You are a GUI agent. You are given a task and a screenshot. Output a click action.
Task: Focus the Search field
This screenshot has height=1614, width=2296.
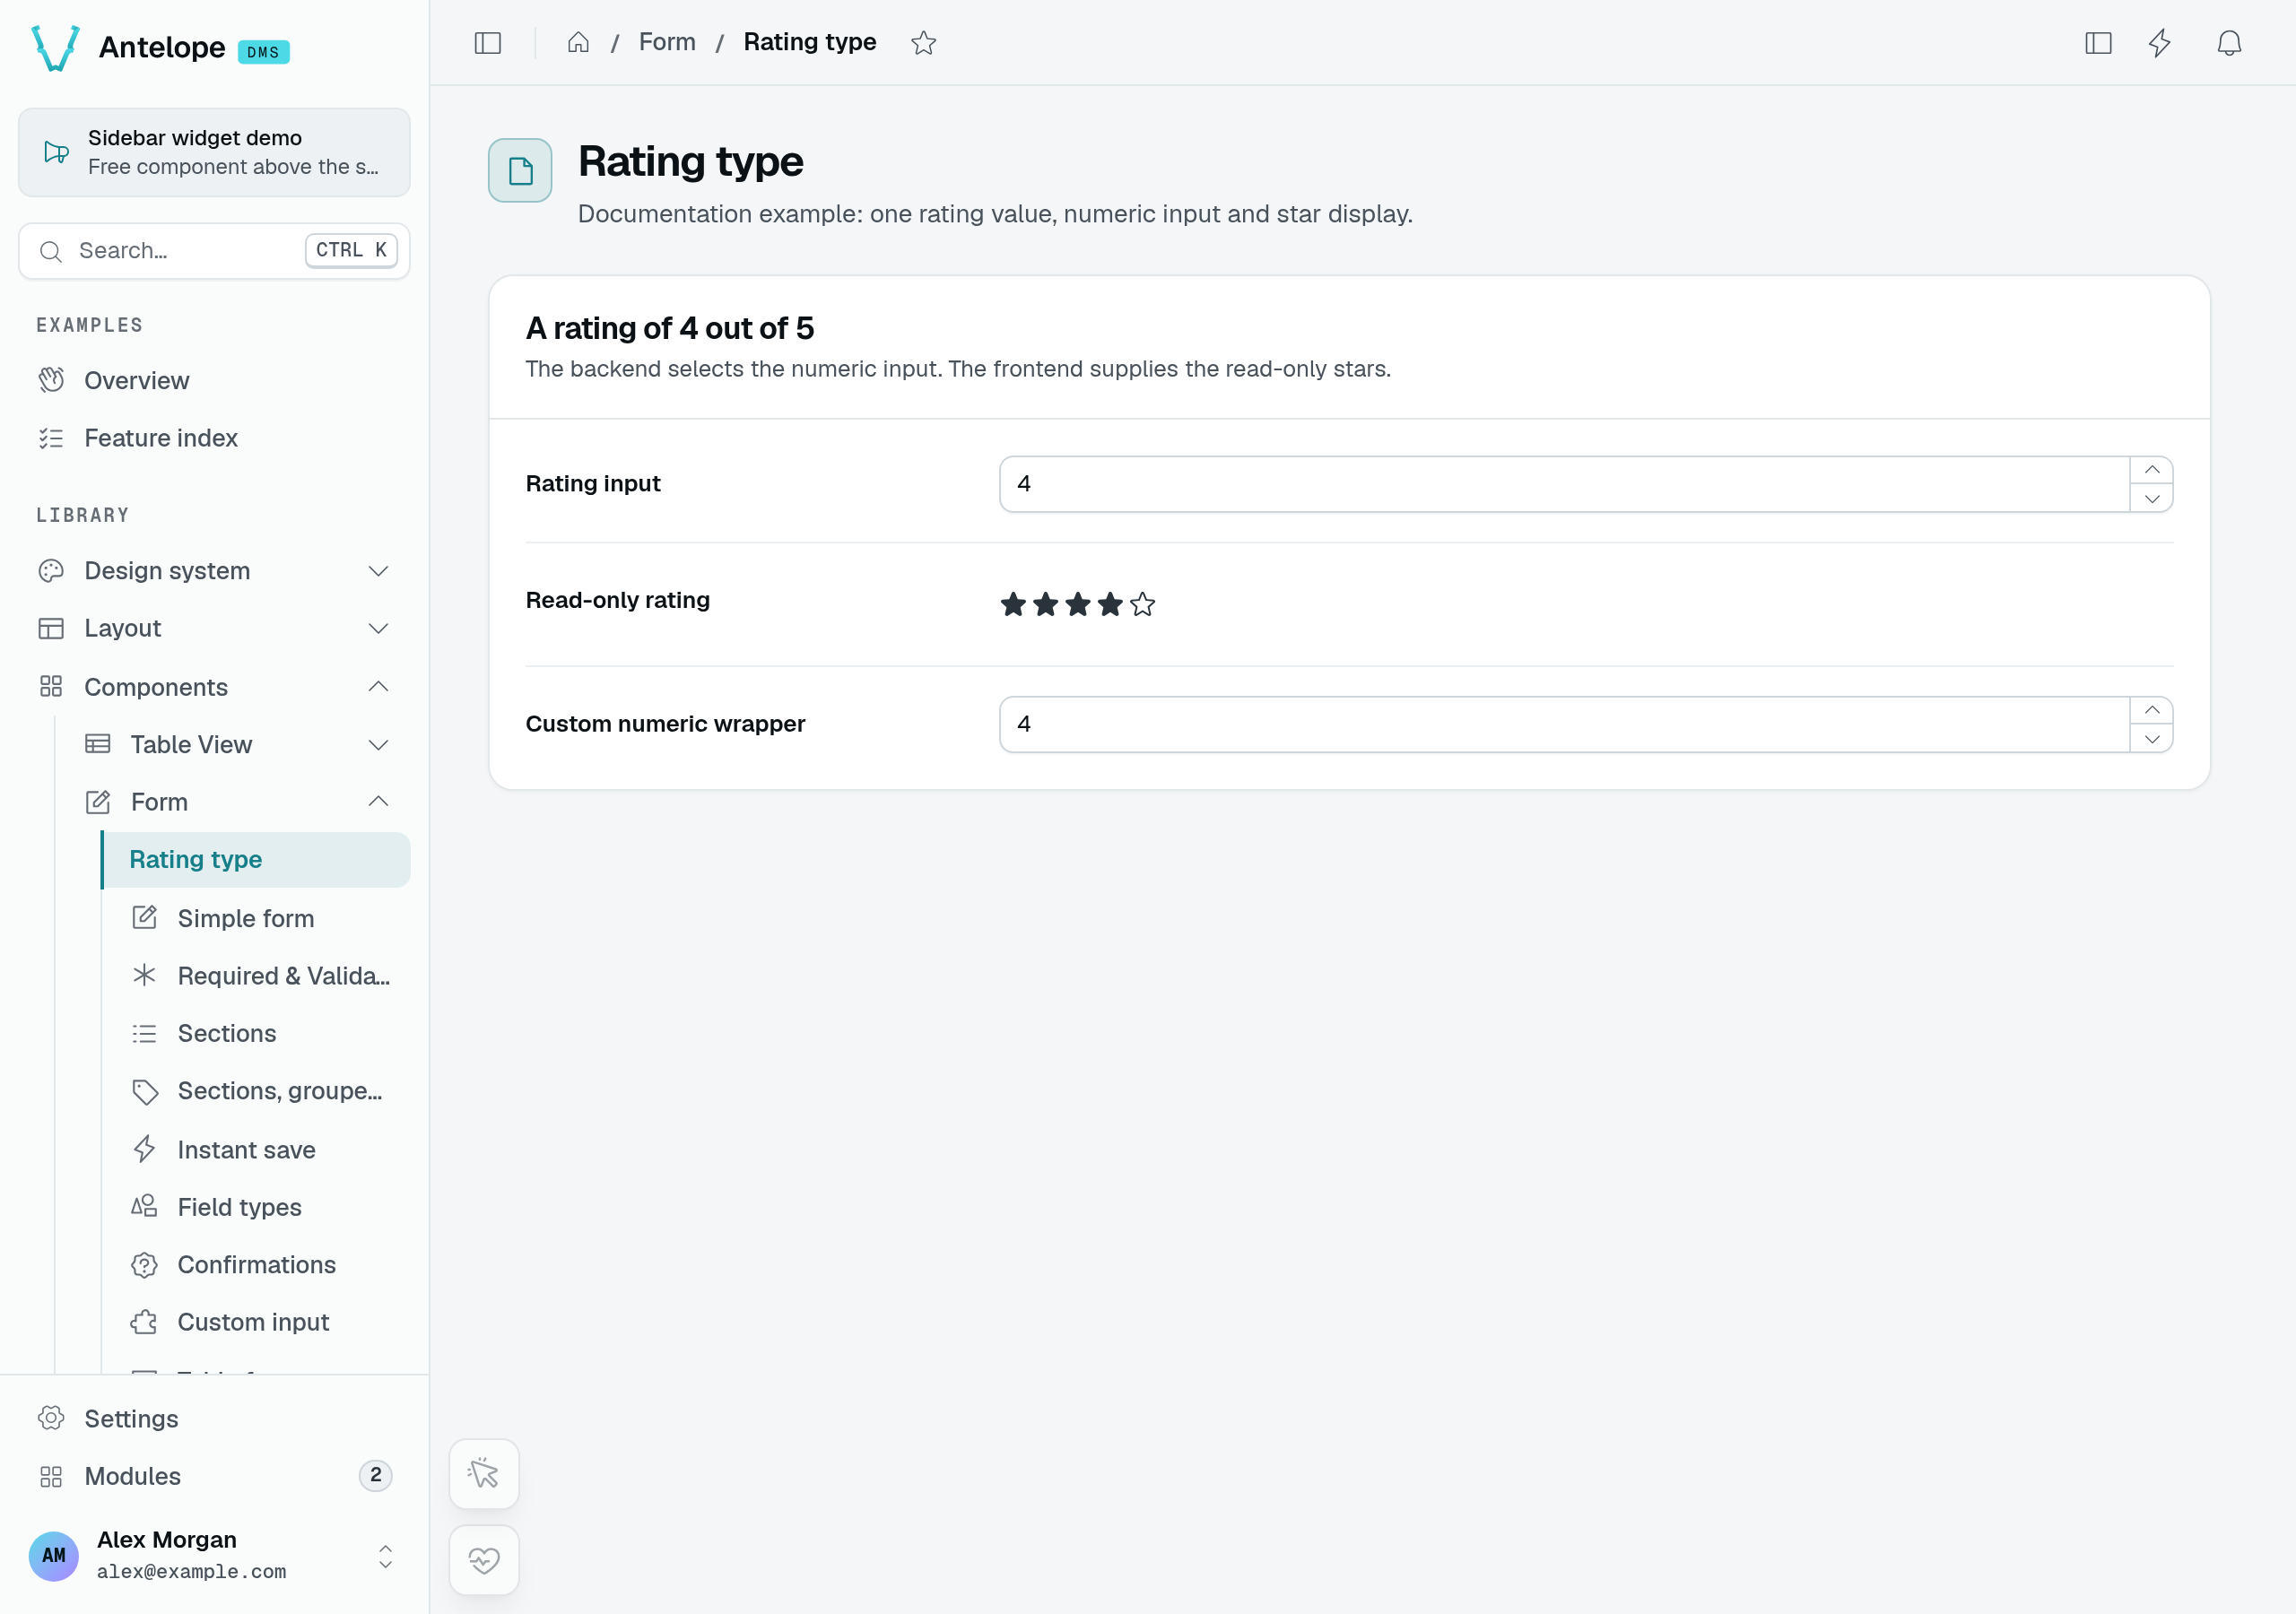tap(214, 251)
